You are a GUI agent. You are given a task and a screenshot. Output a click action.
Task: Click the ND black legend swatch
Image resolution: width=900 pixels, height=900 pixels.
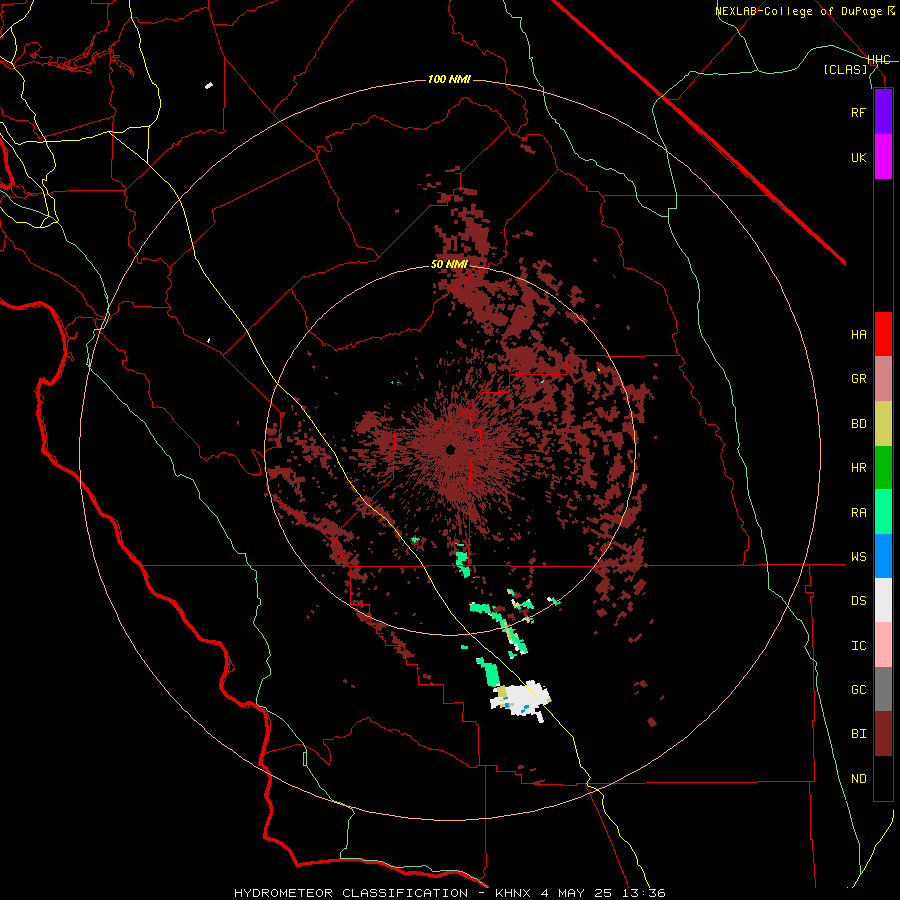(883, 778)
